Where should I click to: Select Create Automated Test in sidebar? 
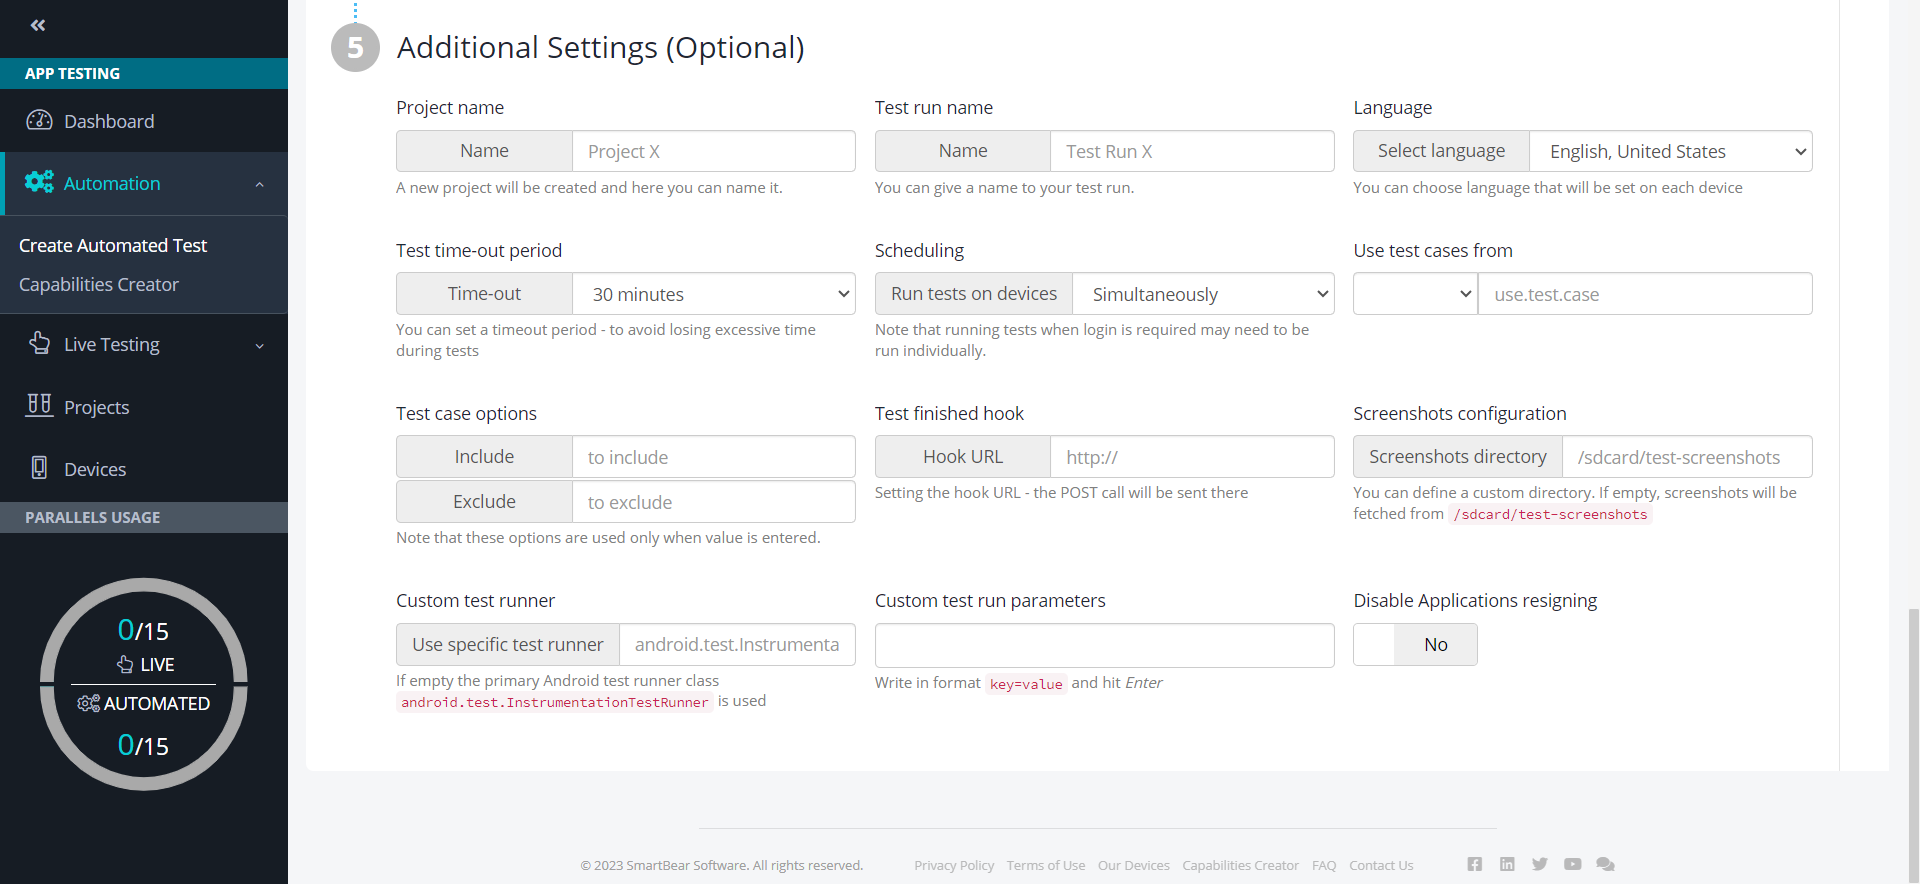[x=113, y=246]
